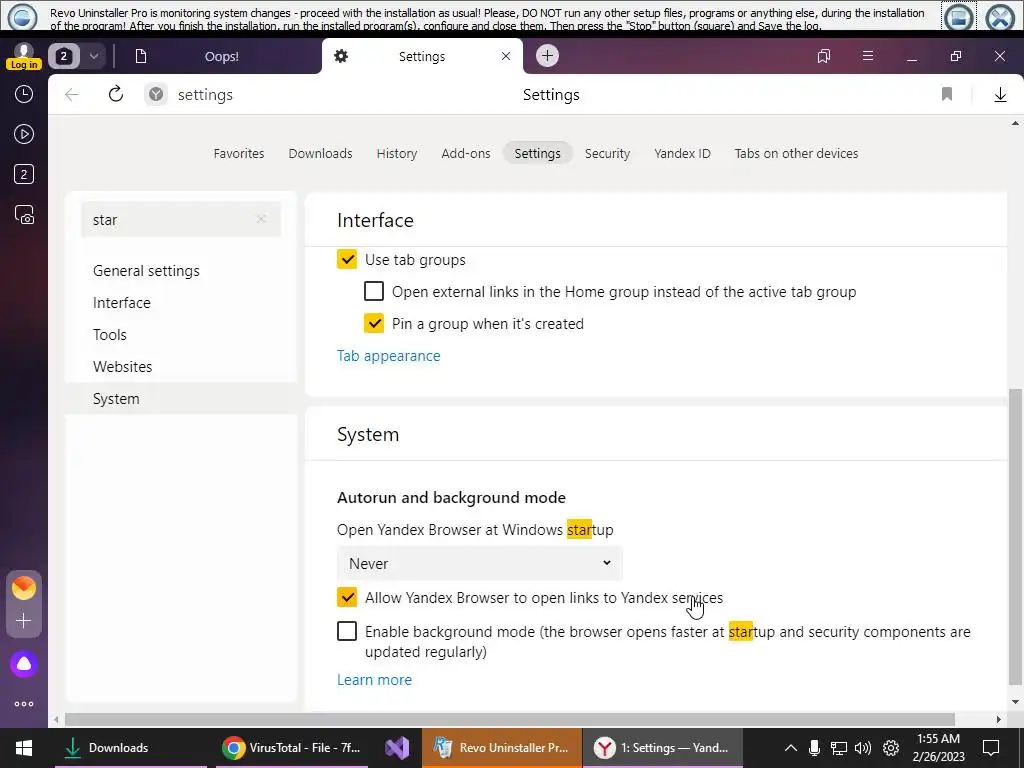This screenshot has width=1024, height=768.
Task: Open the Favorites section
Action: 239,153
